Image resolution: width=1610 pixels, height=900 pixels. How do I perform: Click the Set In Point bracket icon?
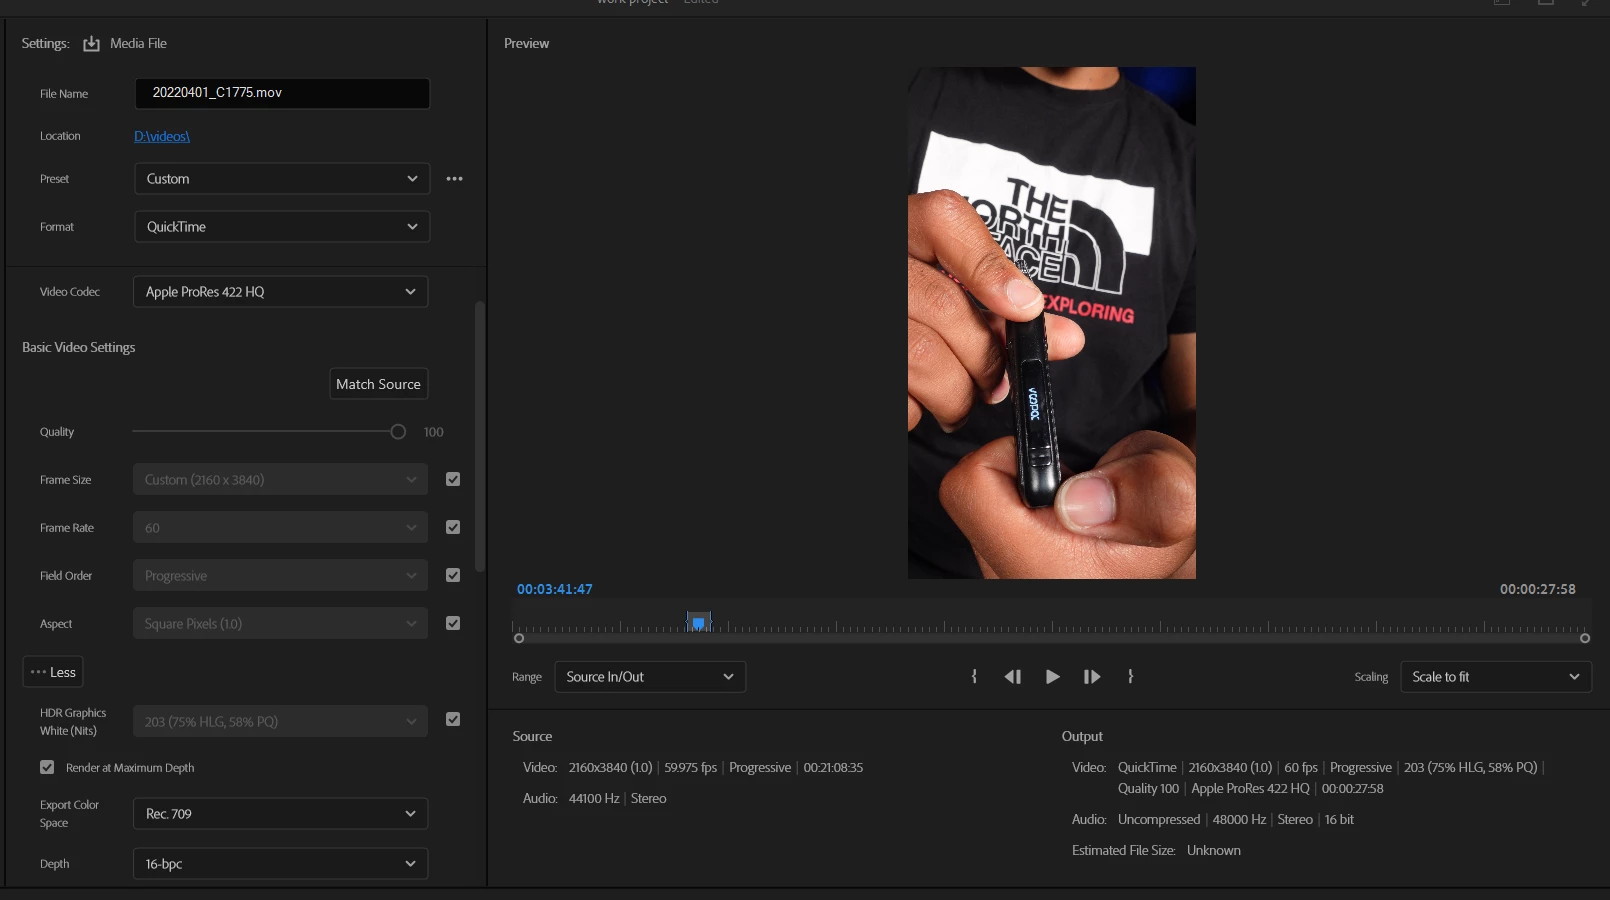[974, 677]
